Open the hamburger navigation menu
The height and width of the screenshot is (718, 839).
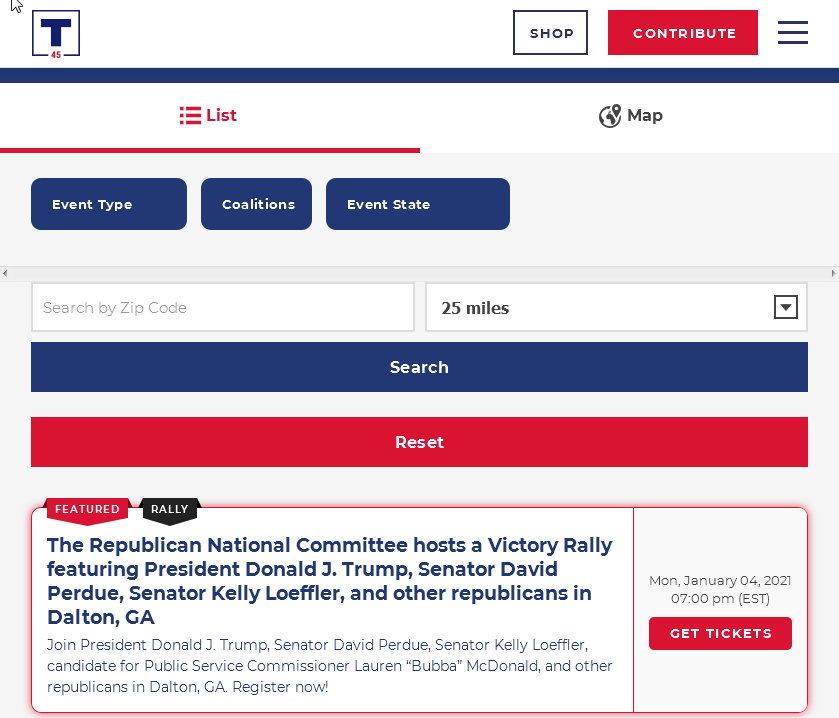pos(792,33)
